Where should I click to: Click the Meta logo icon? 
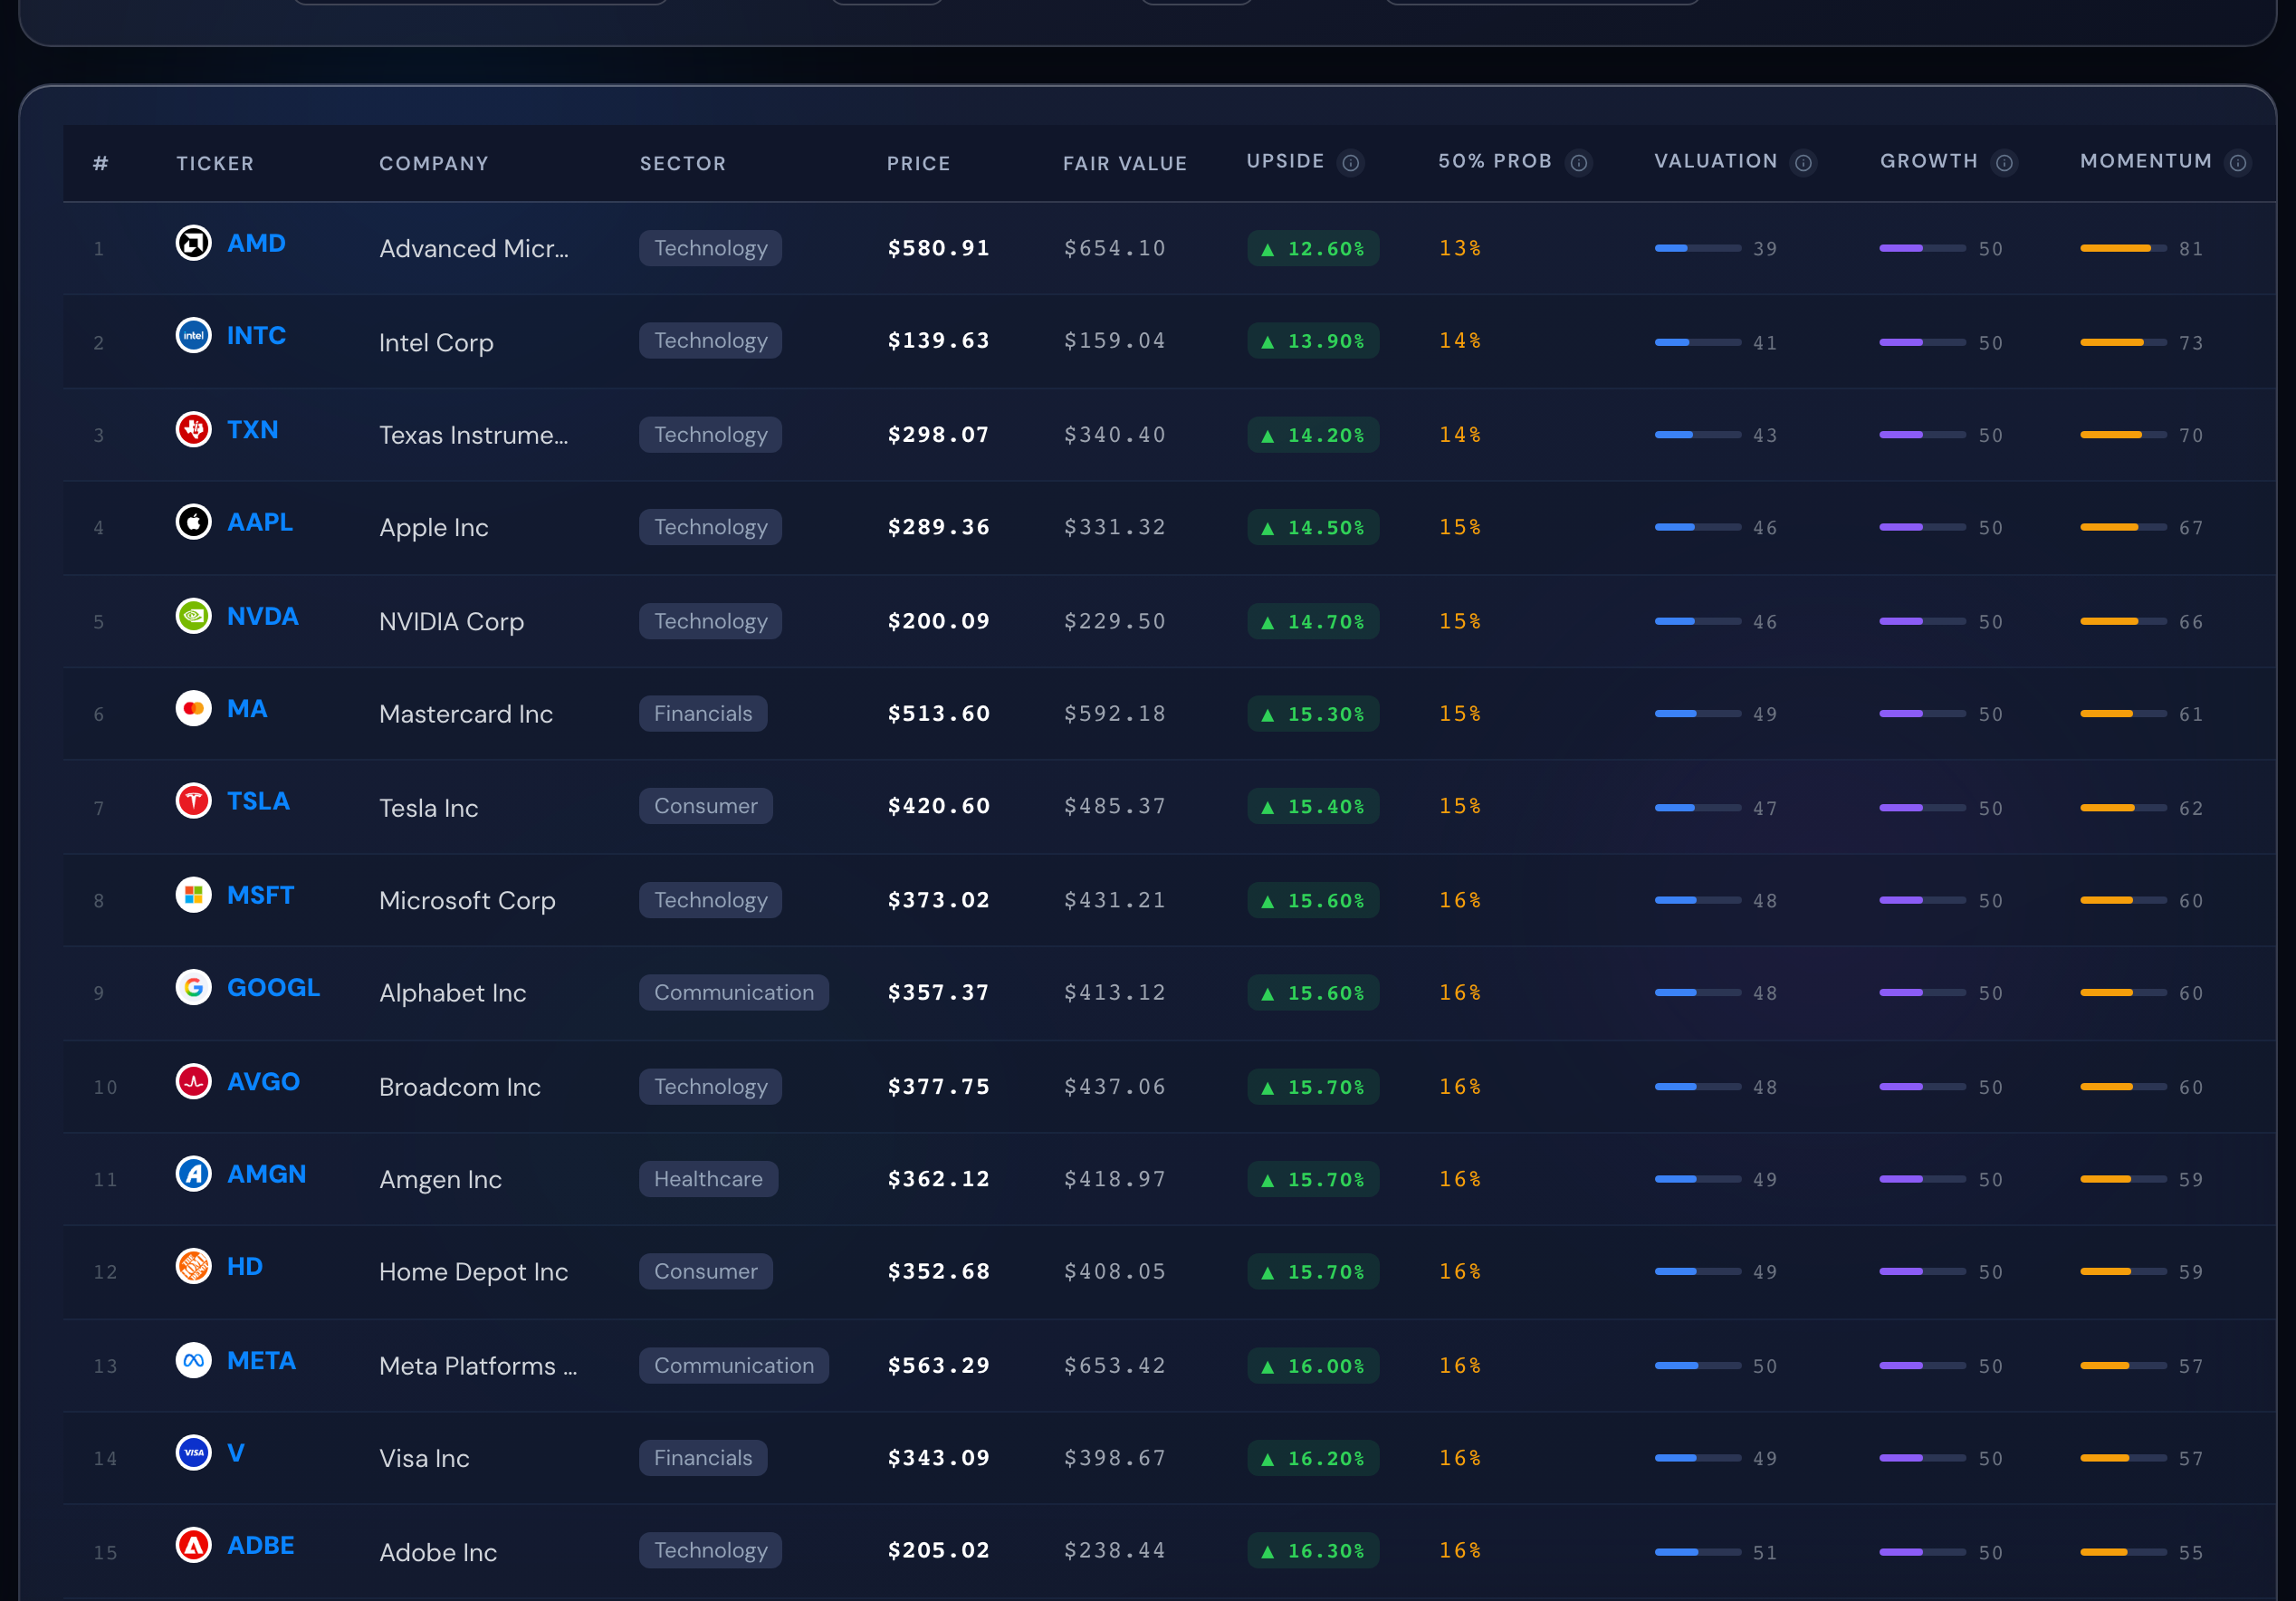[x=193, y=1361]
